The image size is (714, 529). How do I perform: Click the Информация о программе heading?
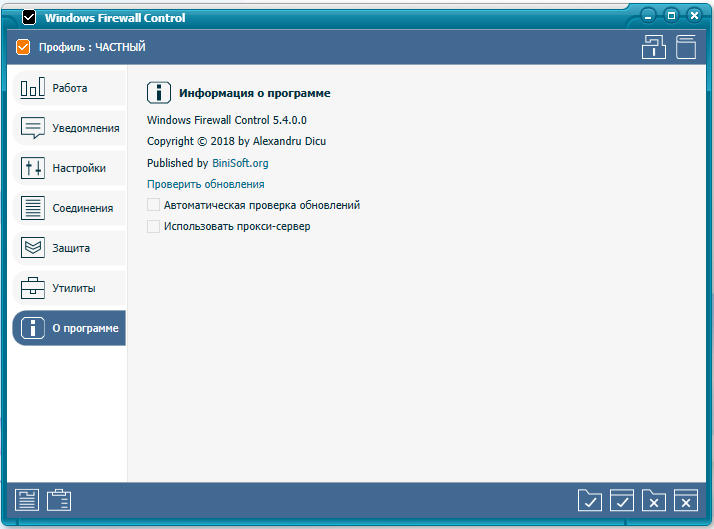(x=255, y=93)
